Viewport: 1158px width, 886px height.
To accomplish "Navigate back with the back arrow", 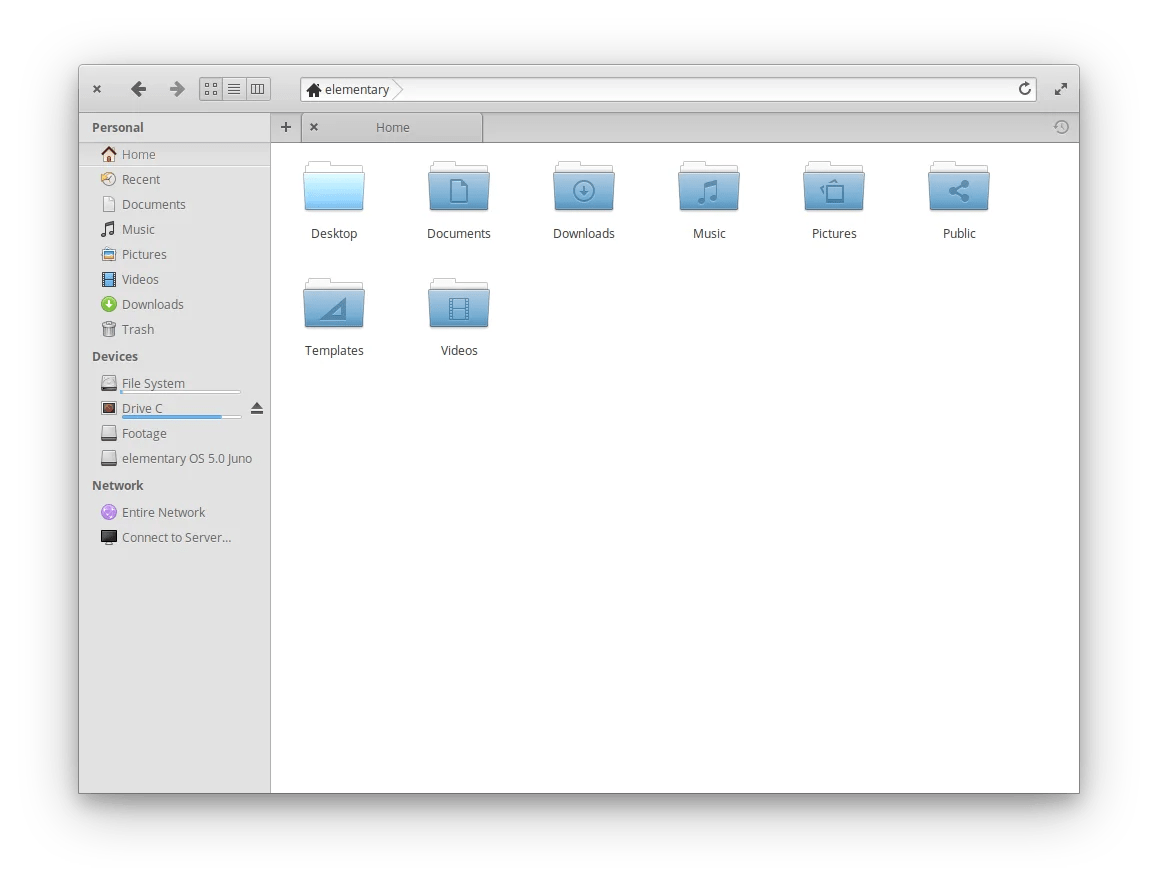I will 139,88.
